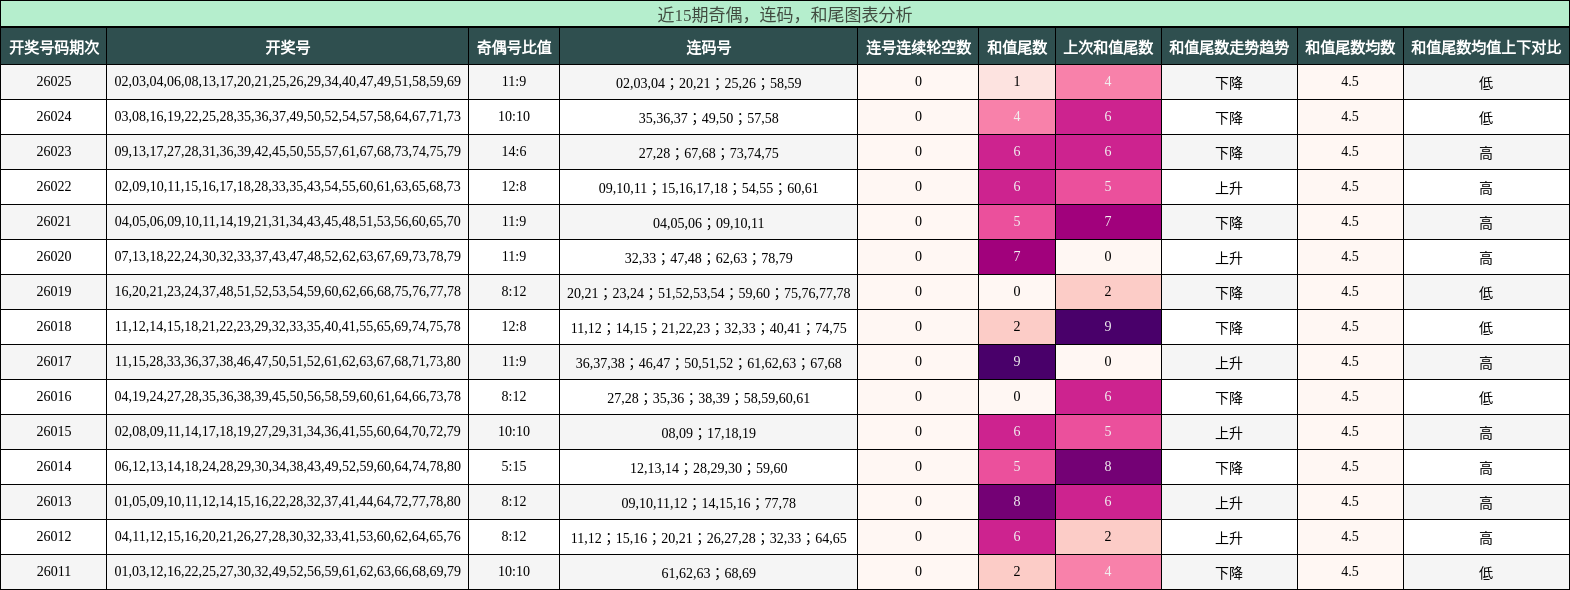Viewport: 1570px width, 590px height.
Task: Select consecutive numbers '27,28；67,68；73,74,75'
Action: (709, 153)
